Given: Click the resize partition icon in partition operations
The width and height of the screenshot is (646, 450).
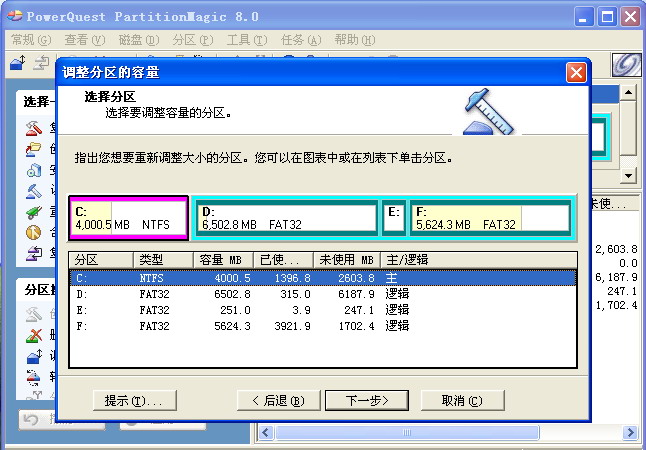Looking at the screenshot, I should 33,356.
